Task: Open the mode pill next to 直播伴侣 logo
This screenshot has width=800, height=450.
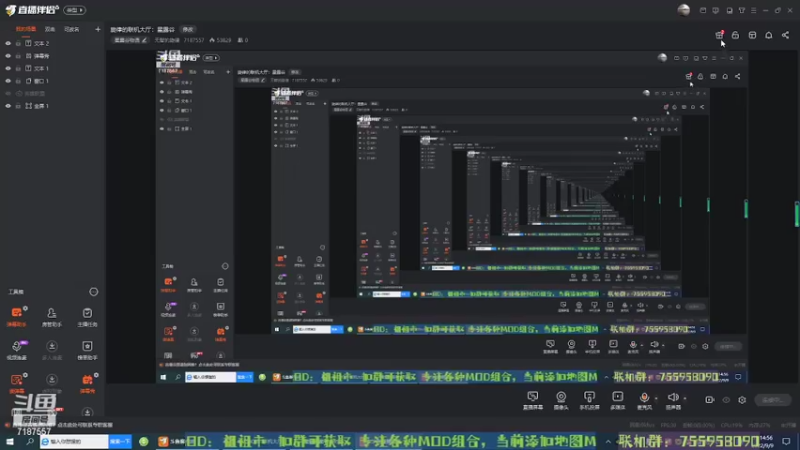Action: click(x=74, y=10)
